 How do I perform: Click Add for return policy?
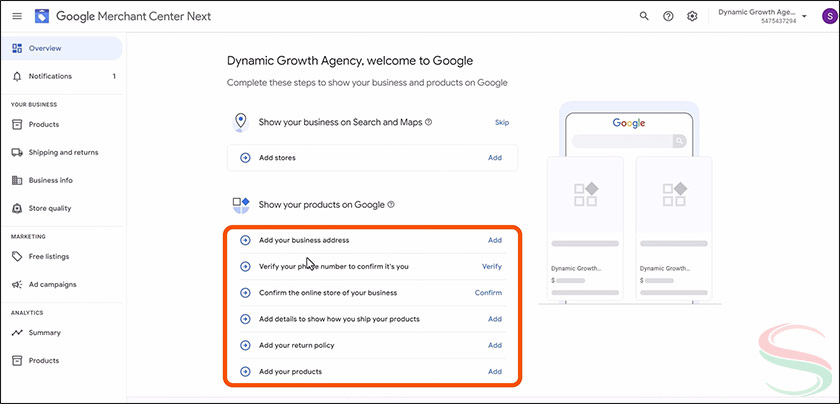[494, 345]
